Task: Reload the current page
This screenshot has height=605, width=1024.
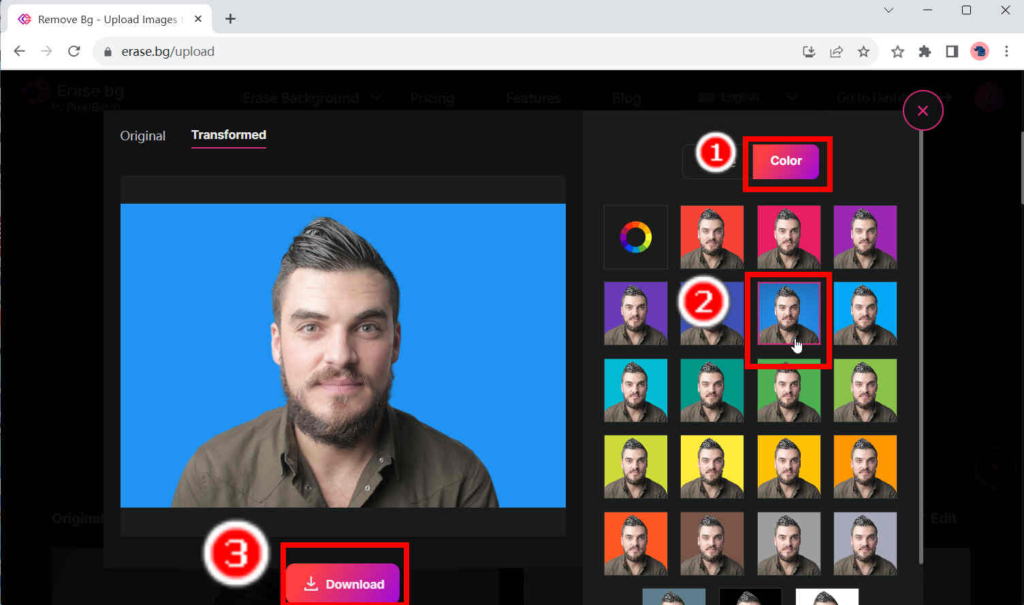Action: (73, 51)
